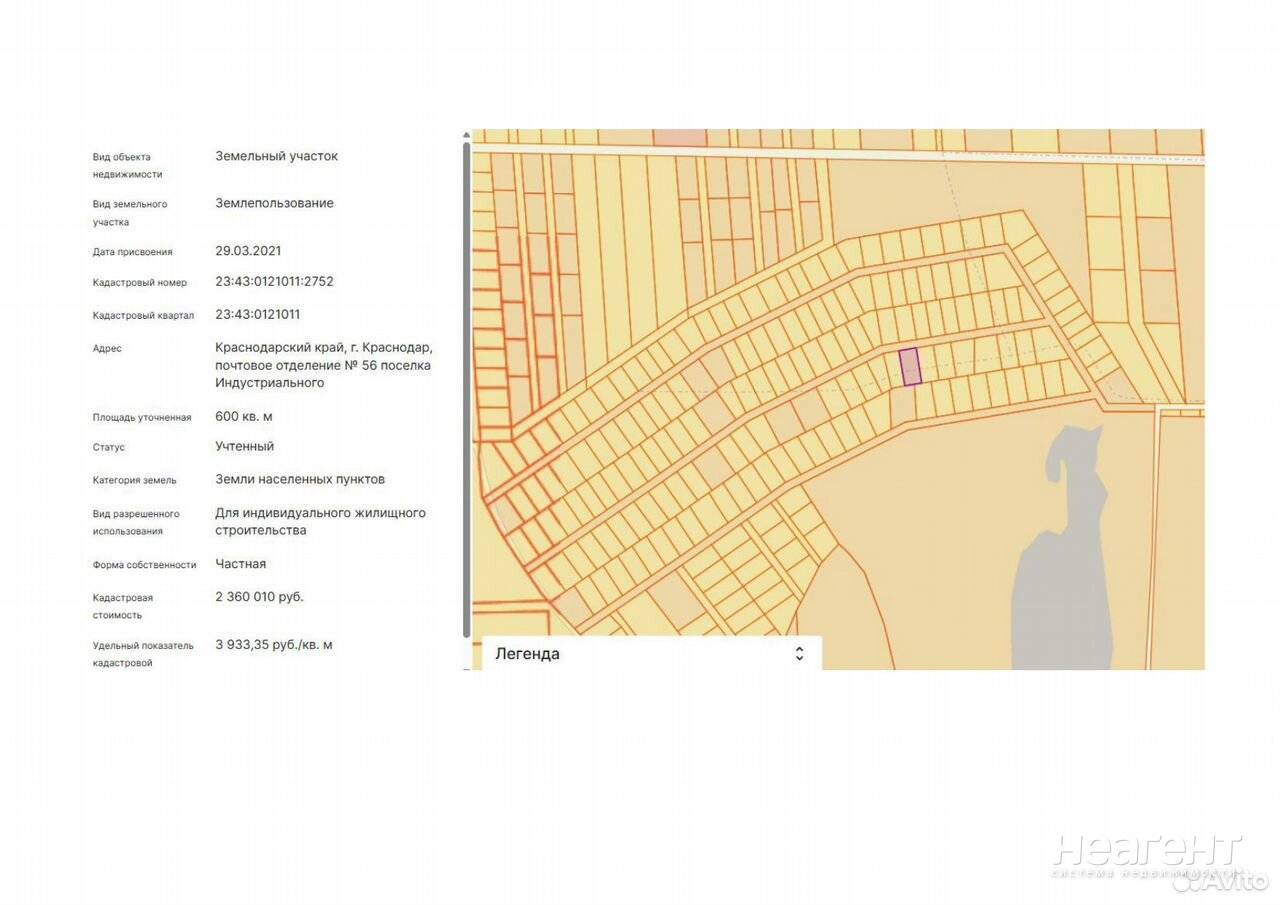Click the "Адрес" label
Viewport: 1280px width, 905px height.
coord(108,349)
